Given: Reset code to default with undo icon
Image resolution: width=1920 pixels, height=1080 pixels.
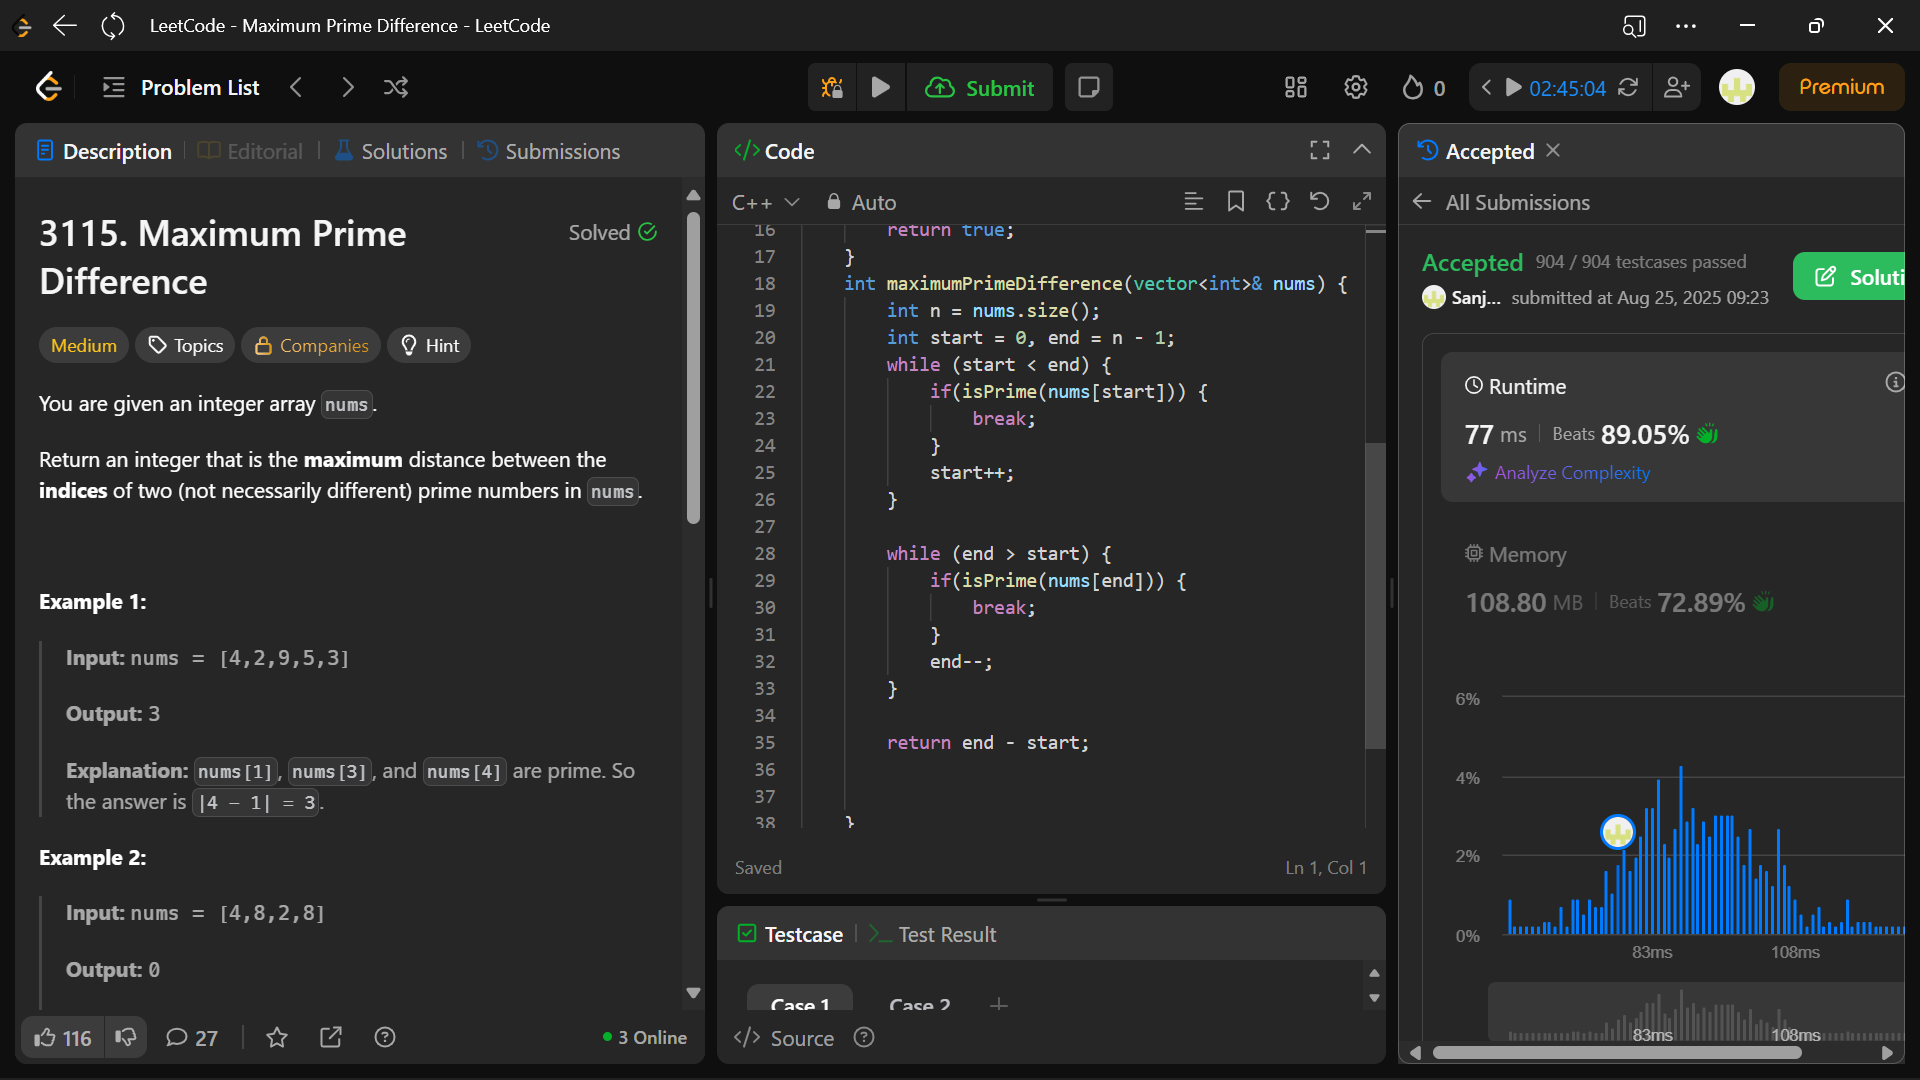Looking at the screenshot, I should (x=1319, y=202).
